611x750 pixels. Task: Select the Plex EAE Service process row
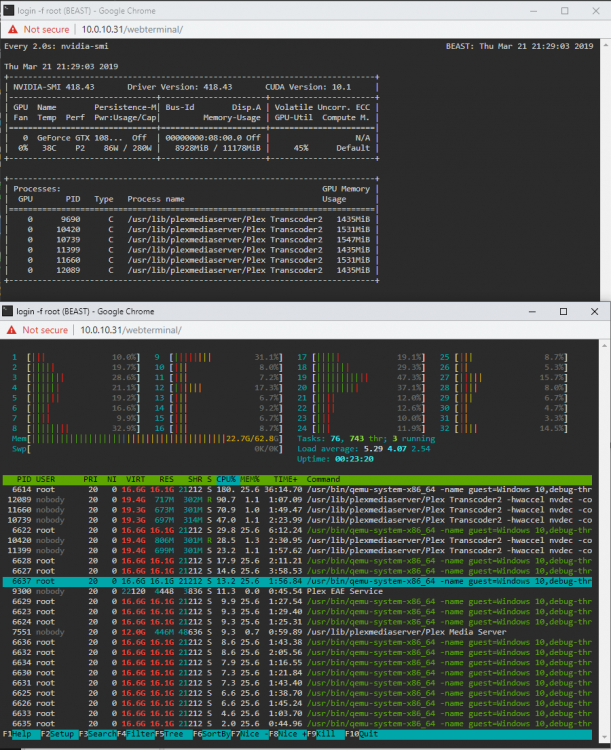(x=297, y=591)
